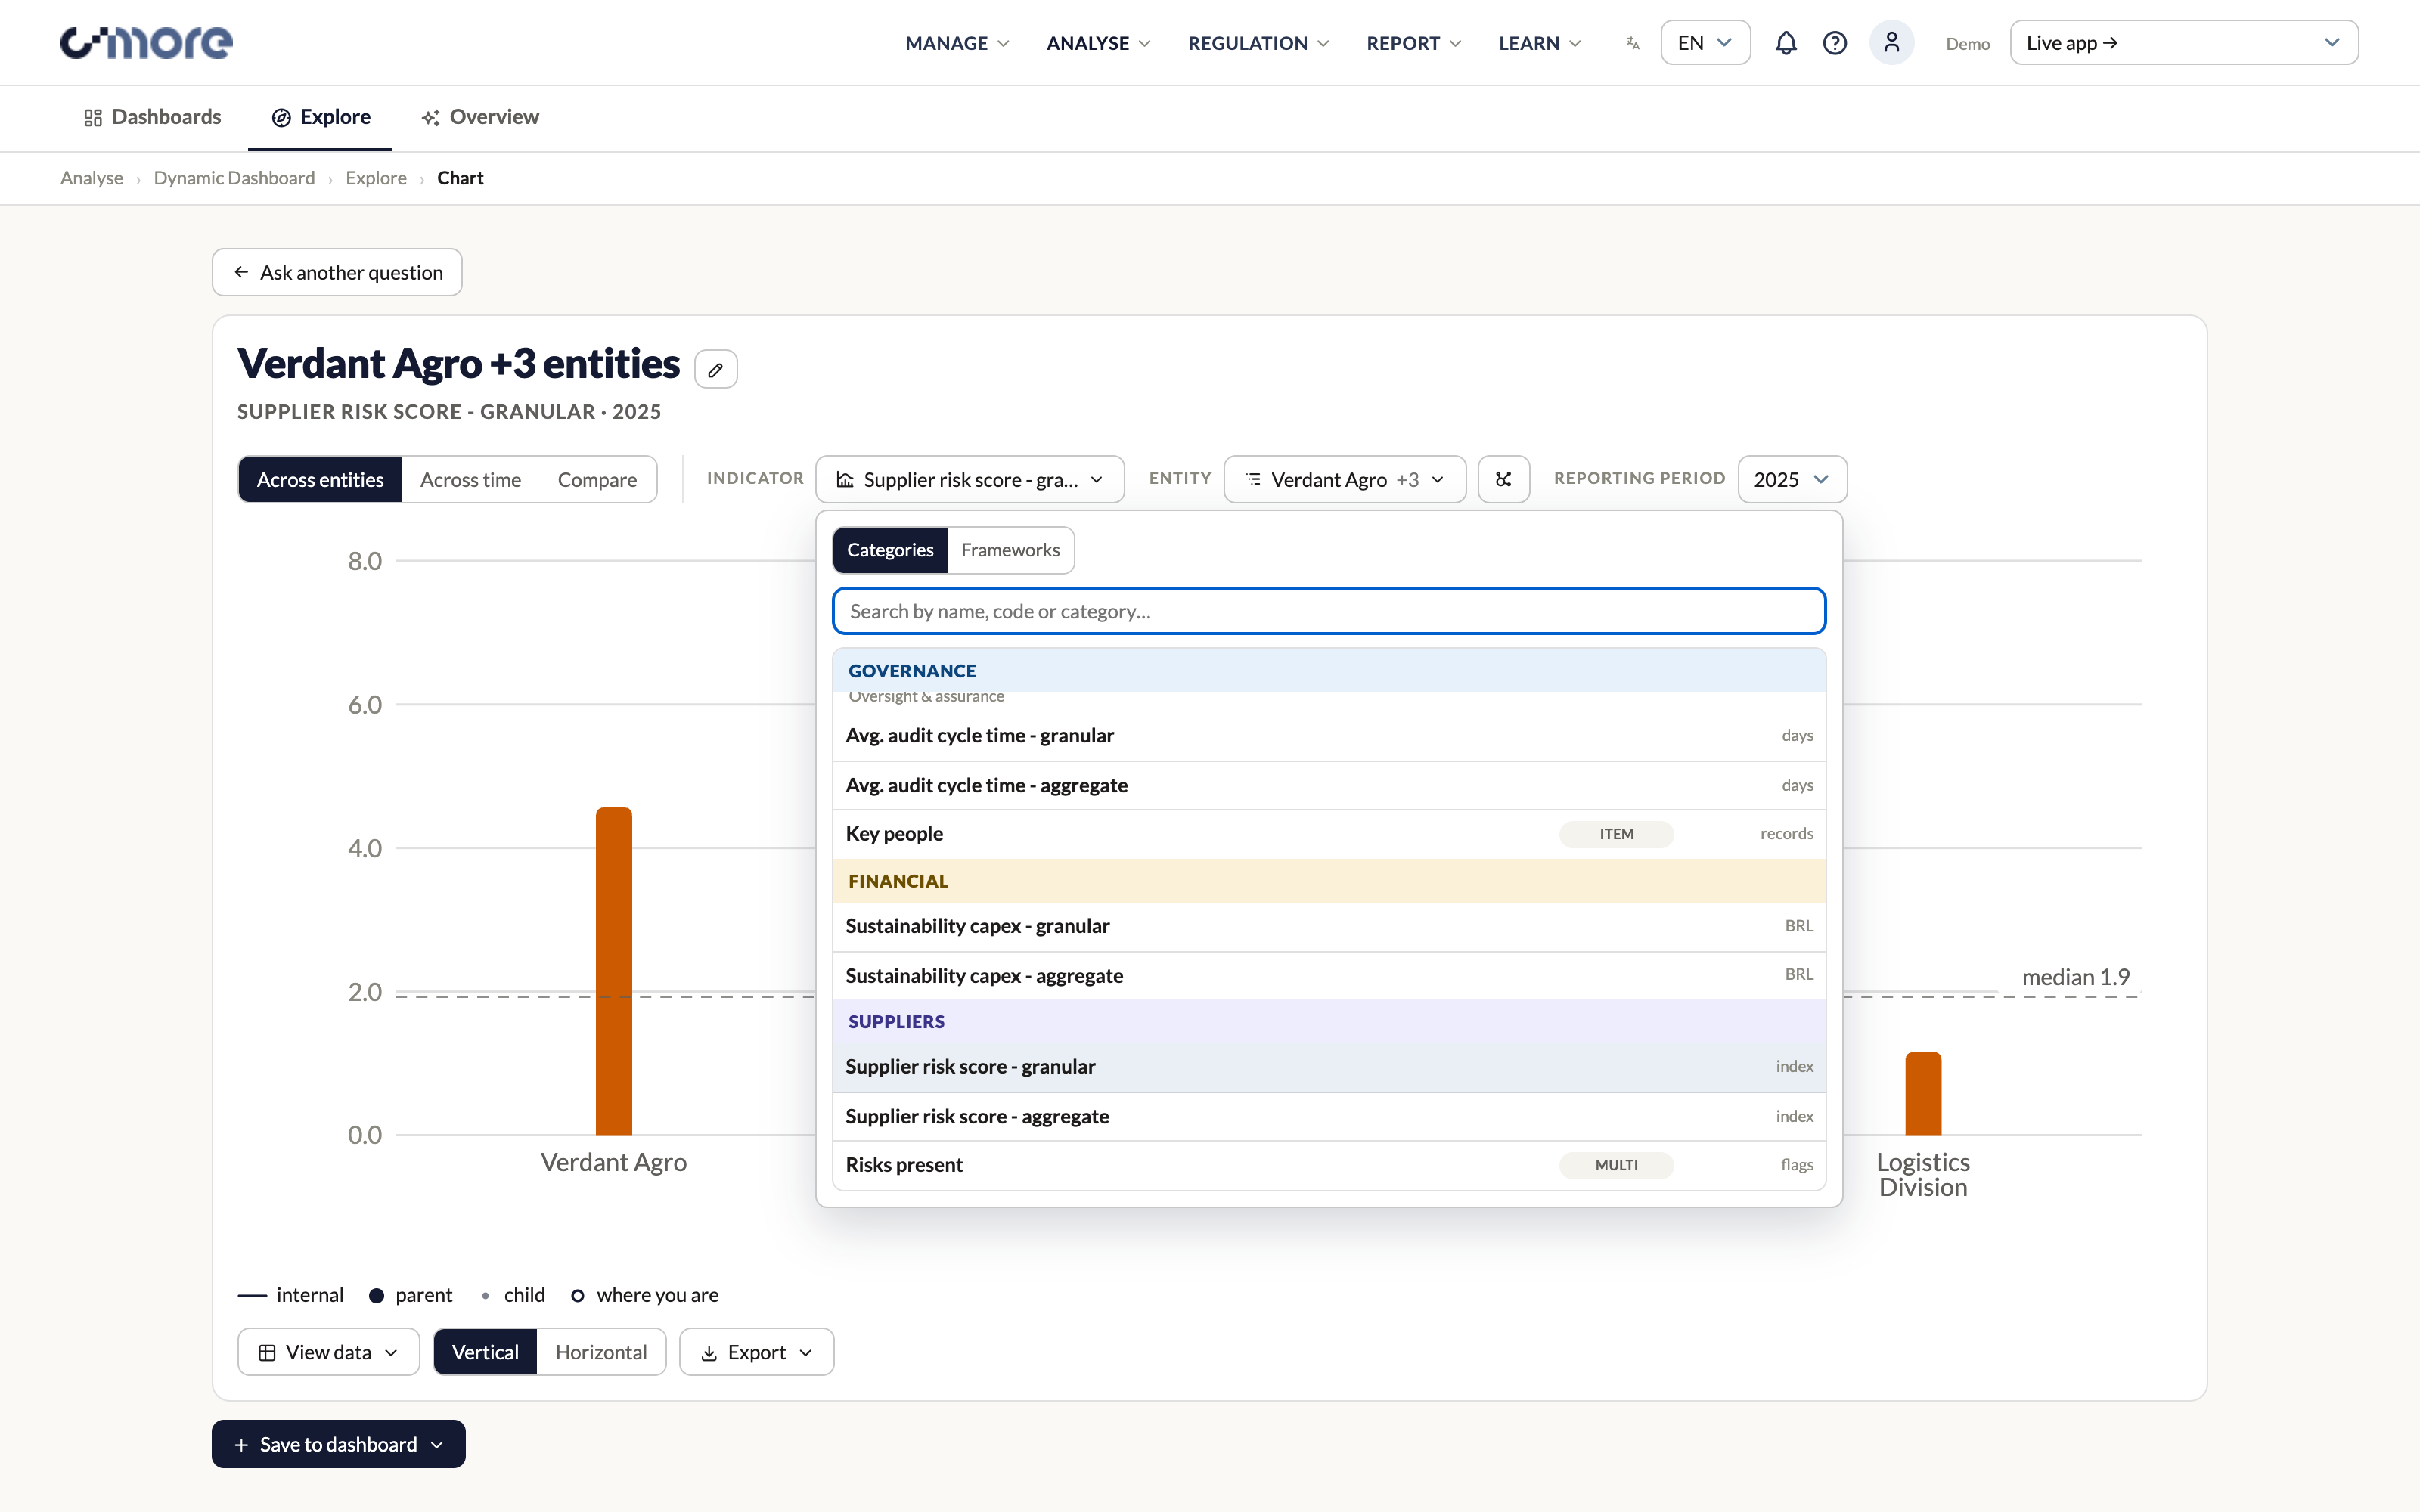The image size is (2420, 1512).
Task: Choose the Key people indicator
Action: click(x=1329, y=834)
